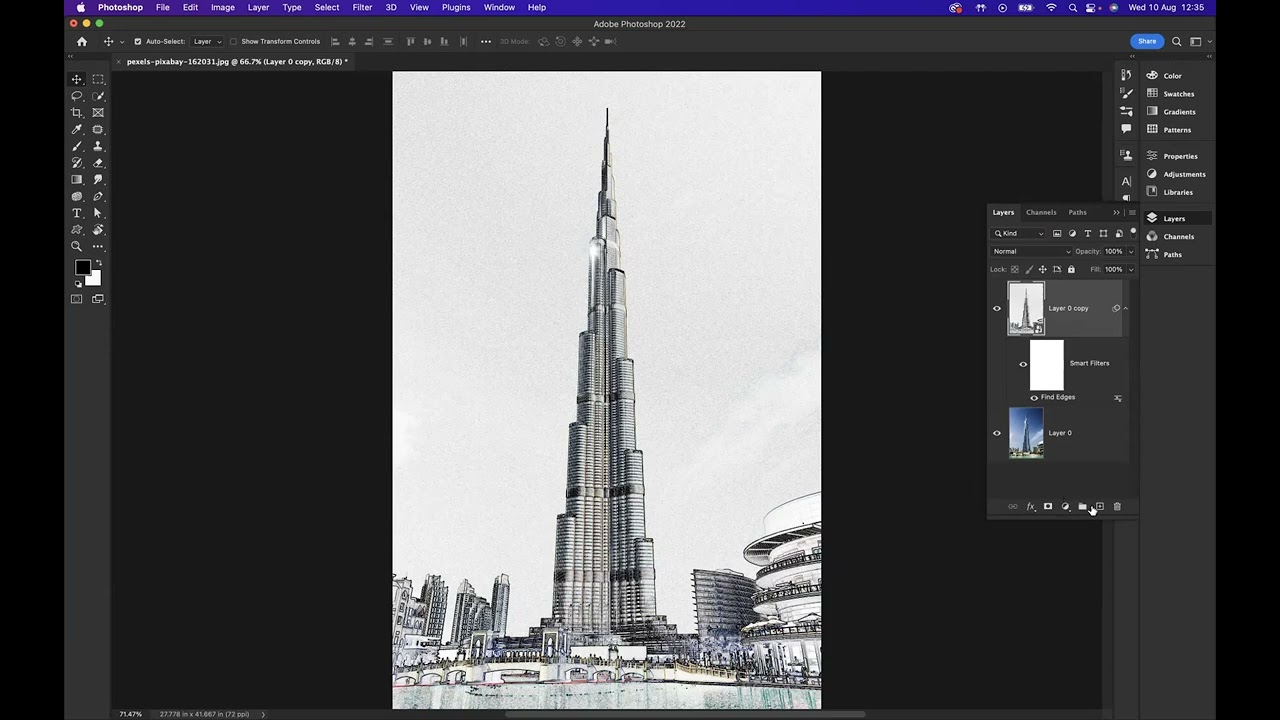Open Find Edges filter blending options
The width and height of the screenshot is (1280, 720).
coord(1117,398)
